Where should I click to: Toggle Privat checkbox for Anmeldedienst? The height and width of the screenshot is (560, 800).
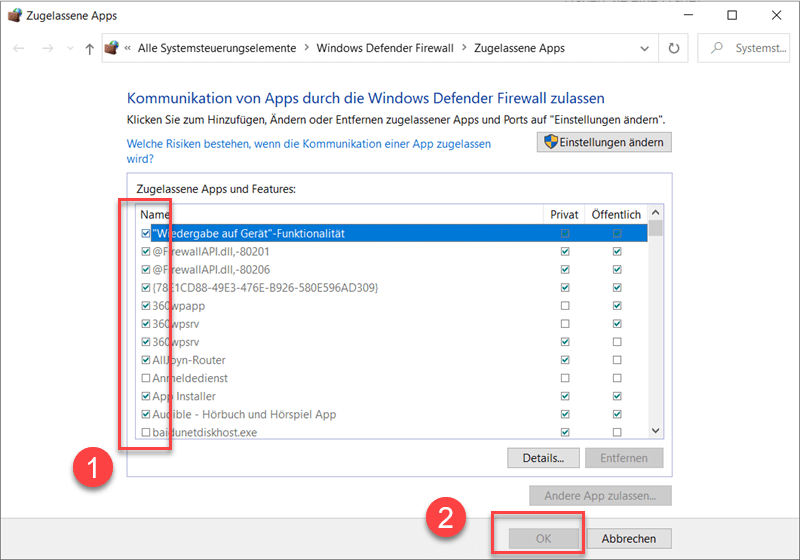(x=565, y=378)
